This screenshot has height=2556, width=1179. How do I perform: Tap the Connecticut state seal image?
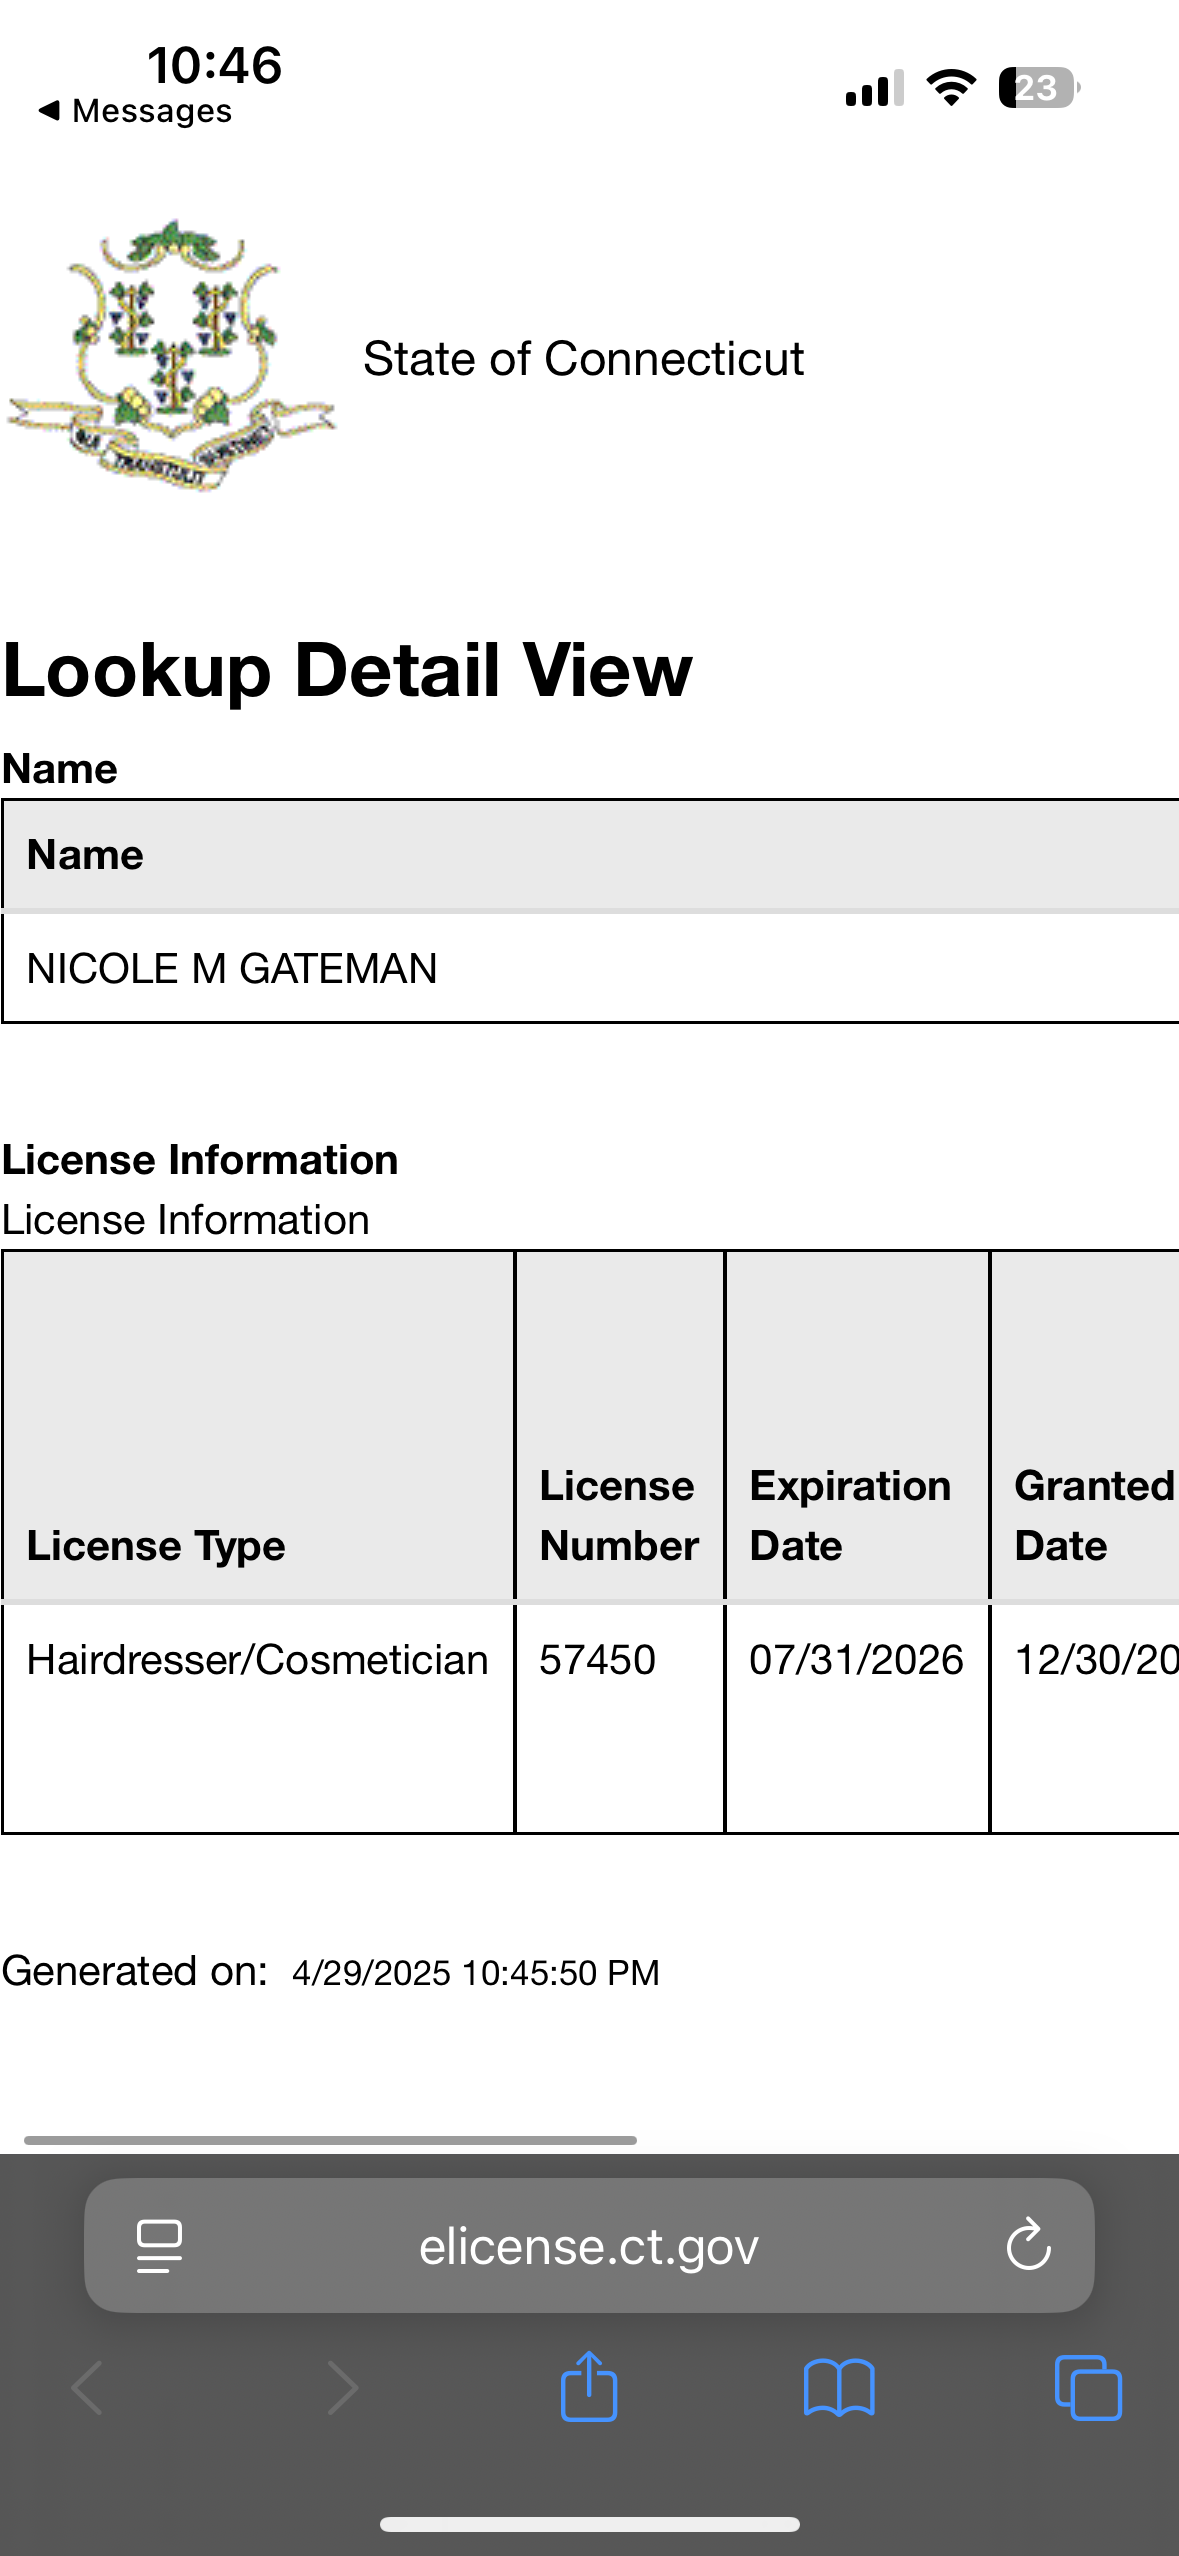172,355
